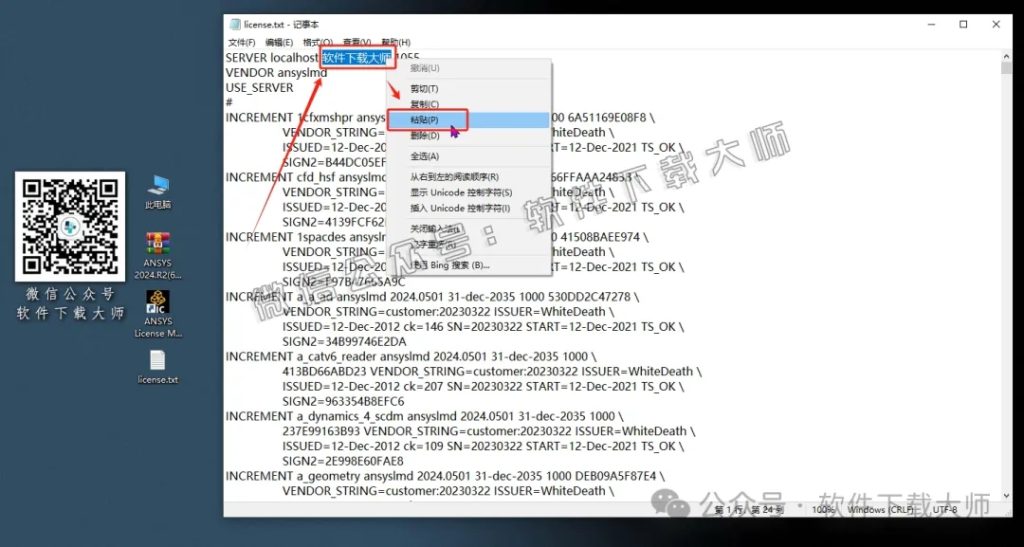Screen dimensions: 1024x547
Task: Maximize the Notepad window
Action: tap(963, 25)
